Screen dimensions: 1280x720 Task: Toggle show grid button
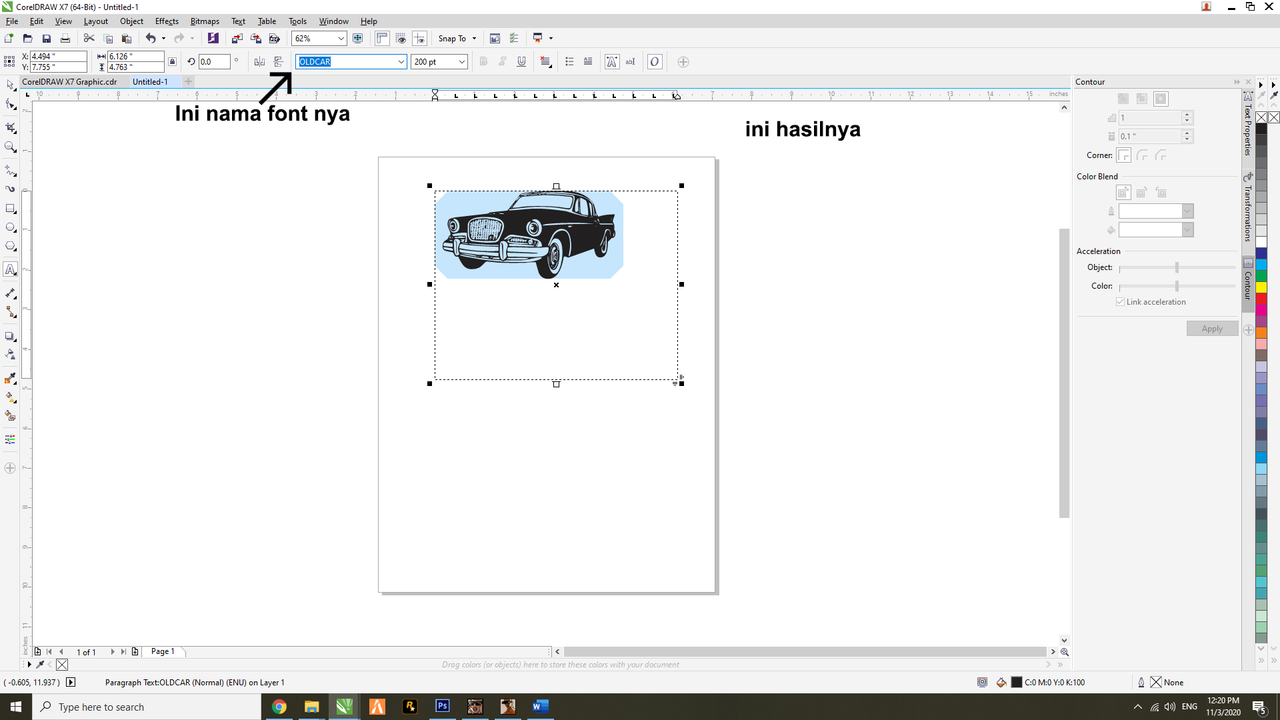401,38
